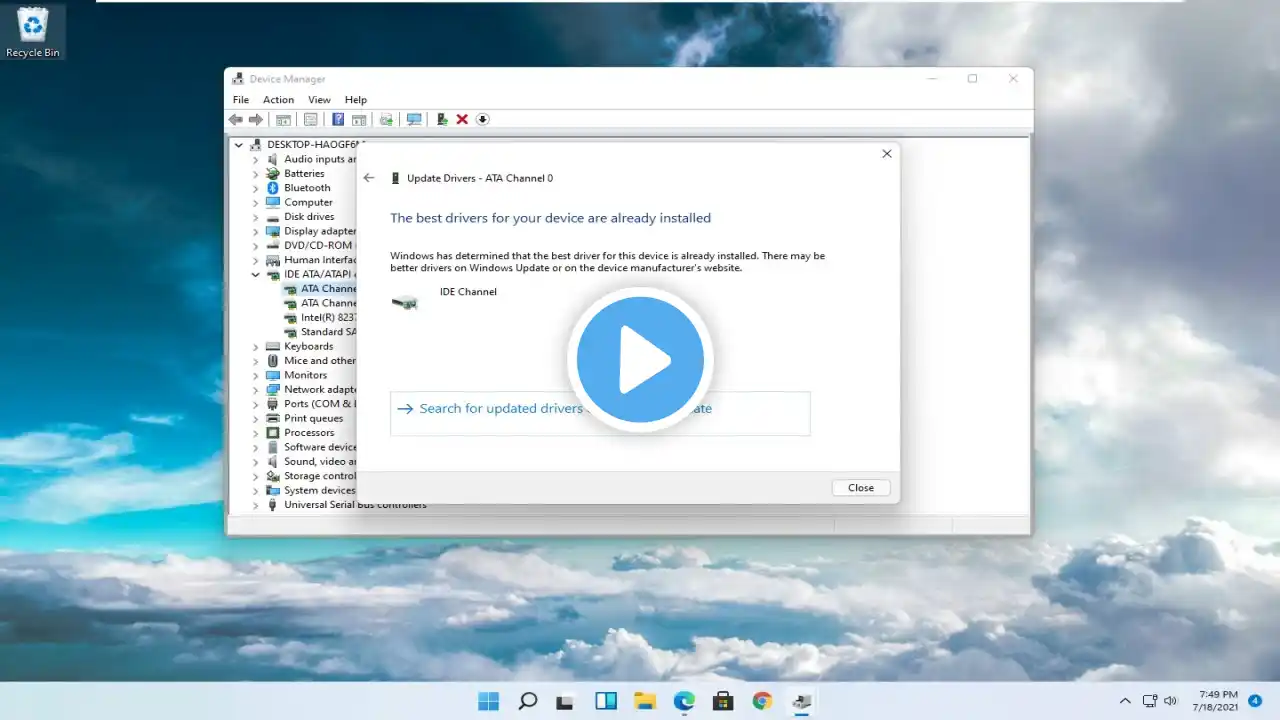Click the red X uninstall device icon

(462, 119)
